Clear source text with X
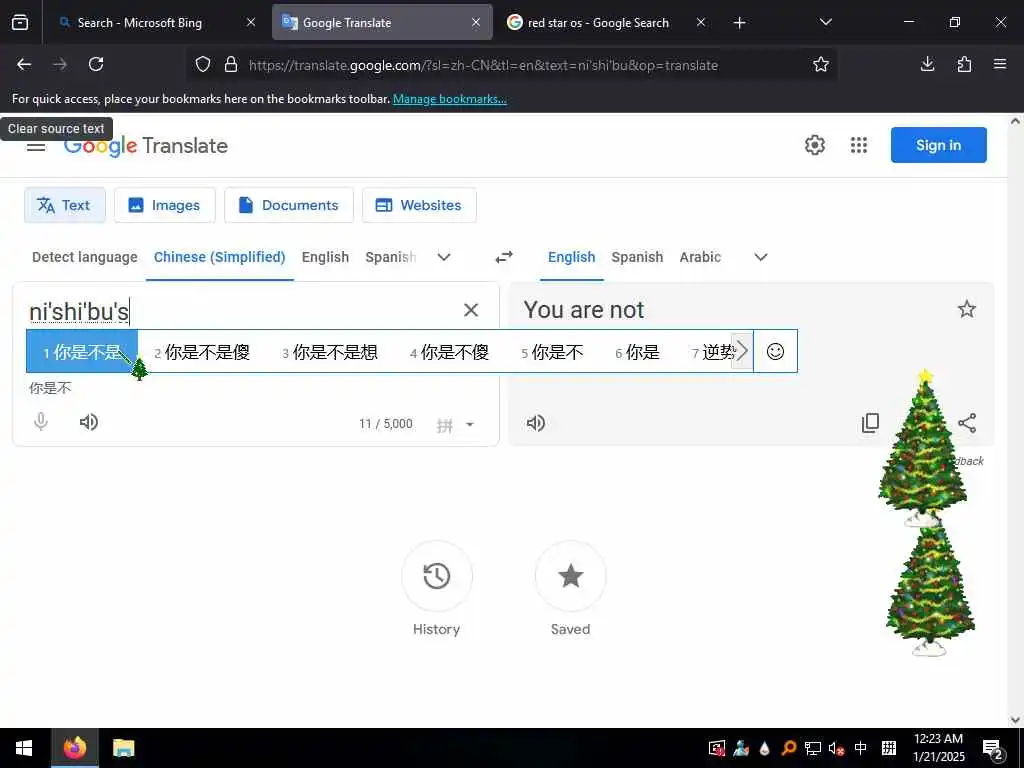This screenshot has height=768, width=1024. click(471, 310)
